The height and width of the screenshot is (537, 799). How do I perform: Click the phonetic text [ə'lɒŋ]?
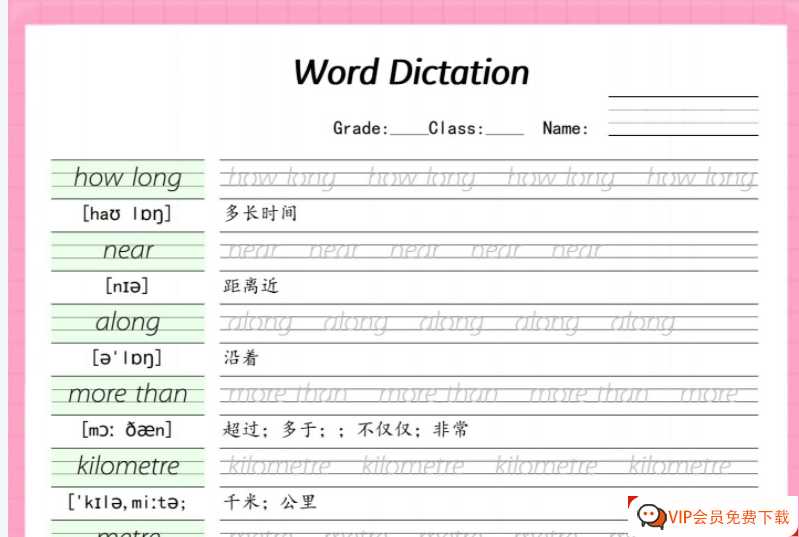(127, 358)
